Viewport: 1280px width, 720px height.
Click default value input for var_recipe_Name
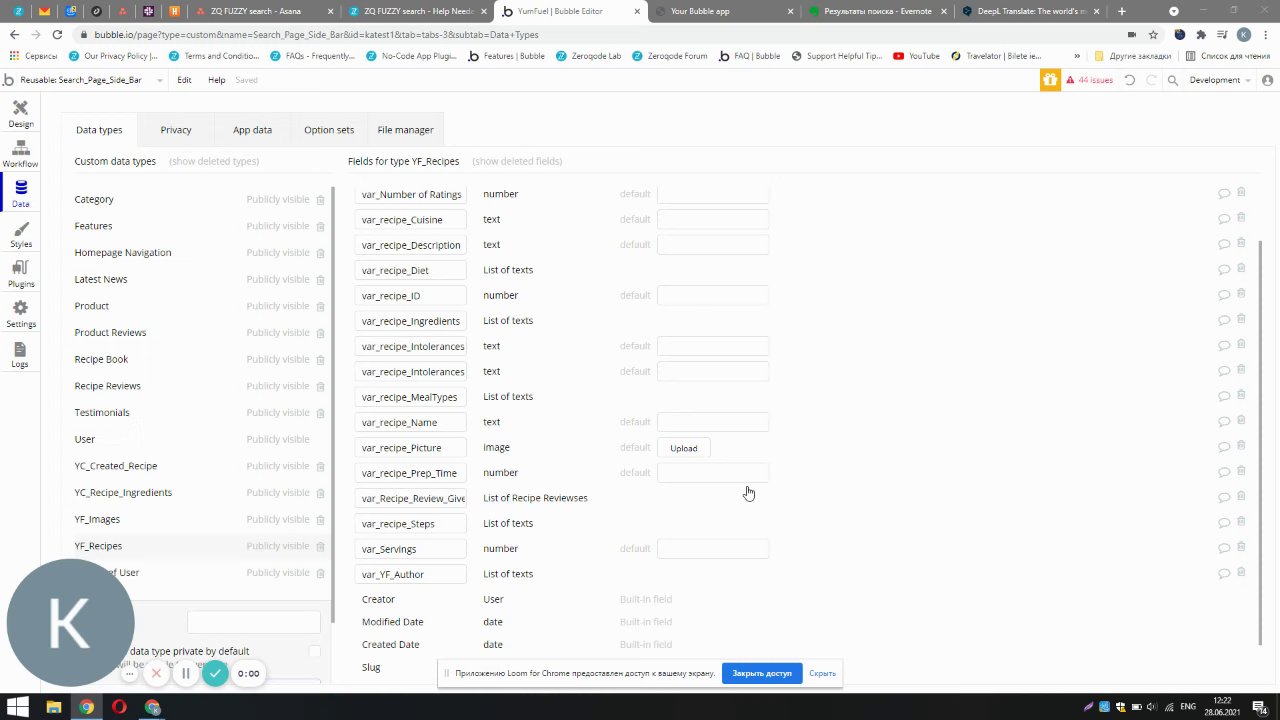pyautogui.click(x=713, y=422)
